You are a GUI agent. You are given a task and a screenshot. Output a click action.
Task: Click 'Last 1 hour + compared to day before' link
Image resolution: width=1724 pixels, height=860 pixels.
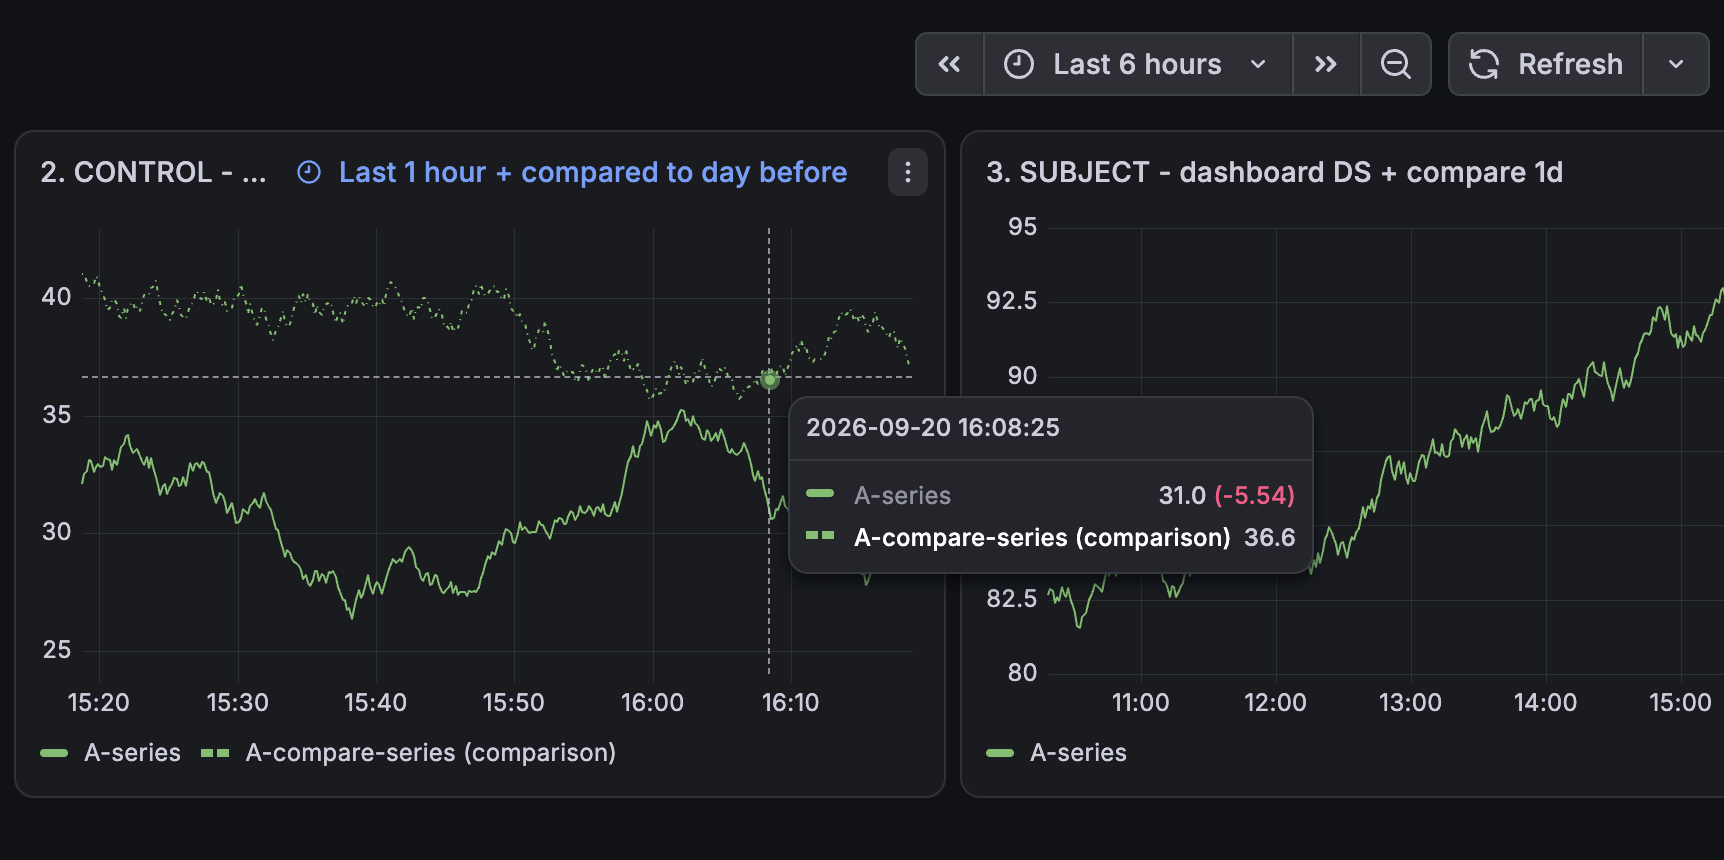click(593, 172)
